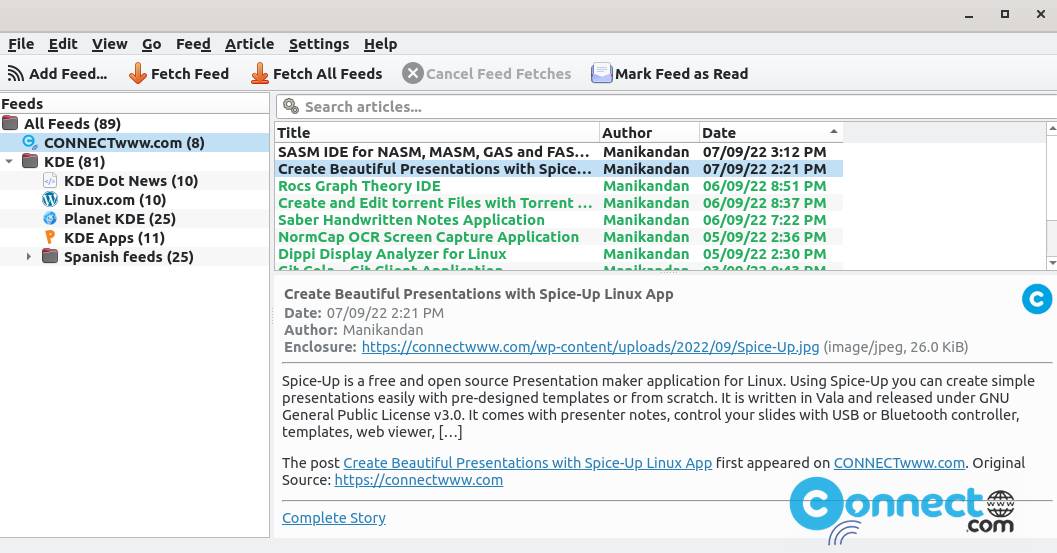Open the Complete Story link
Screen dimensions: 1057x553
(334, 518)
